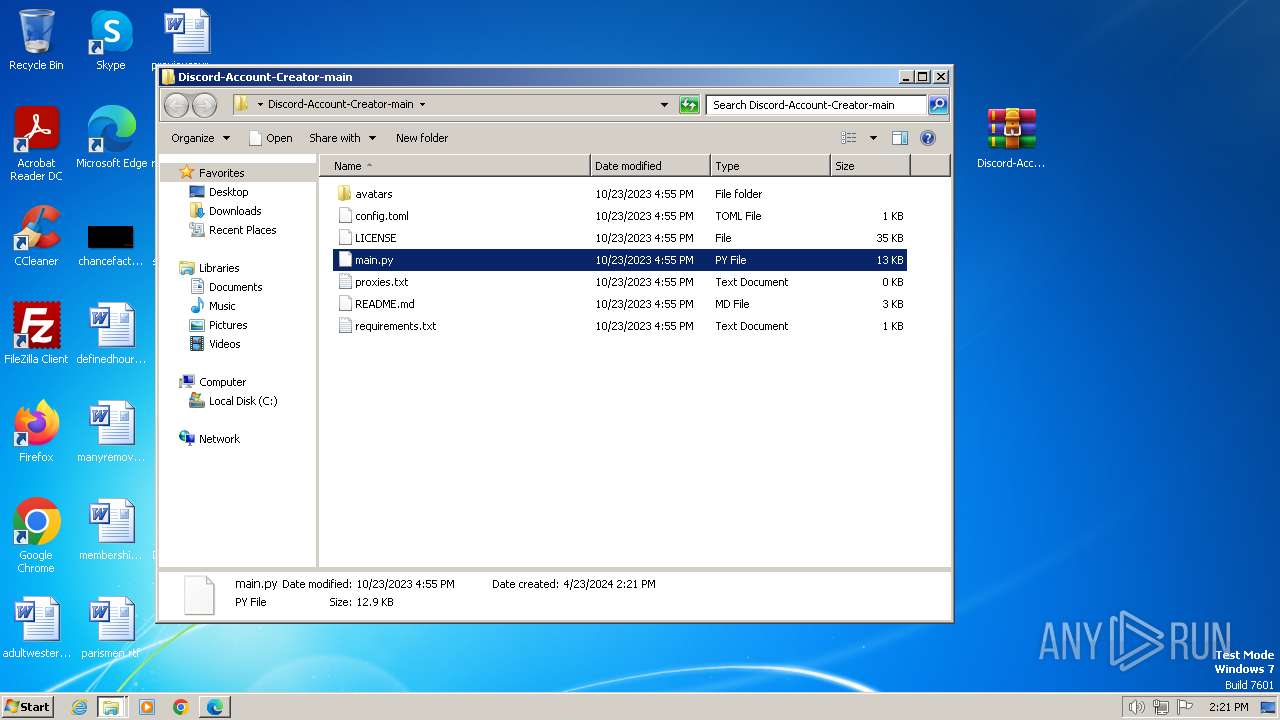Image resolution: width=1280 pixels, height=720 pixels.
Task: Select the requirements.txt file
Action: click(620, 326)
